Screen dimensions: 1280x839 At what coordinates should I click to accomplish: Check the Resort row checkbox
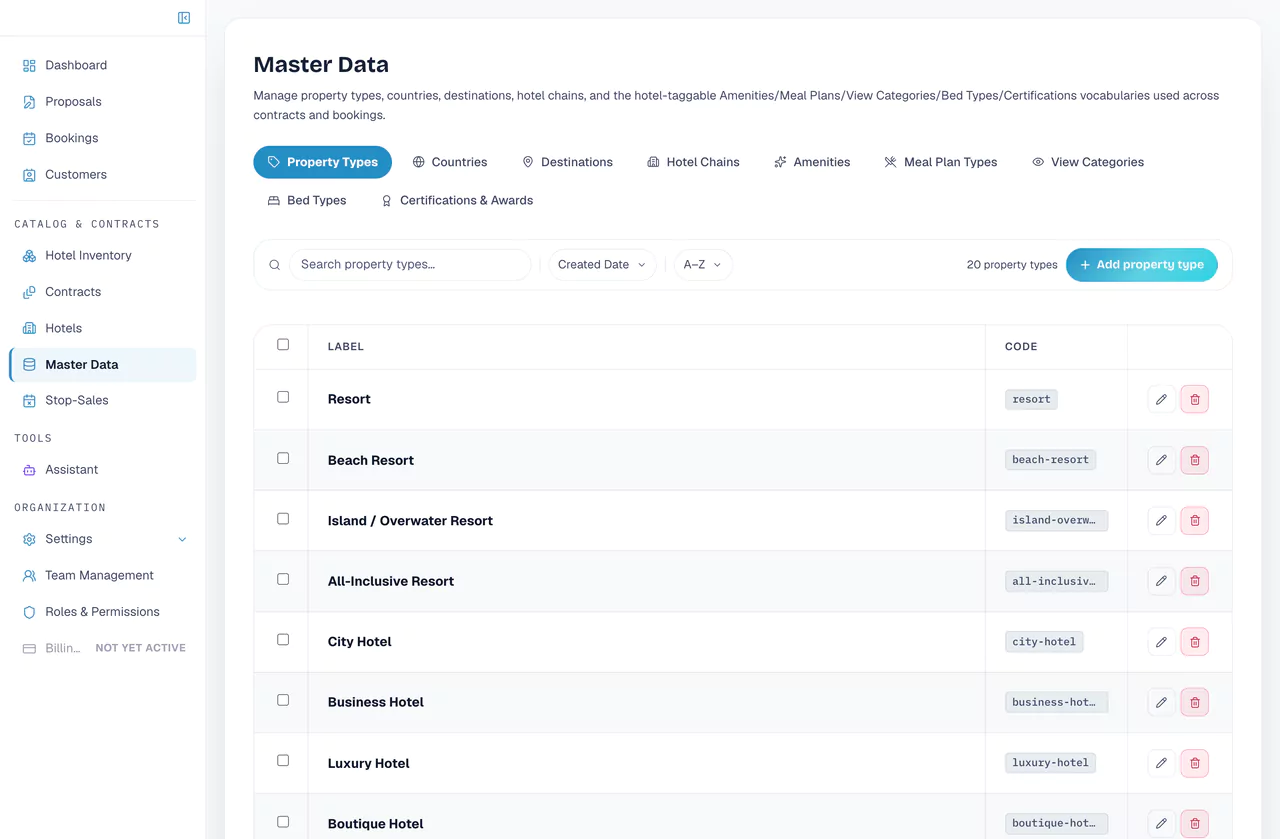click(x=283, y=397)
